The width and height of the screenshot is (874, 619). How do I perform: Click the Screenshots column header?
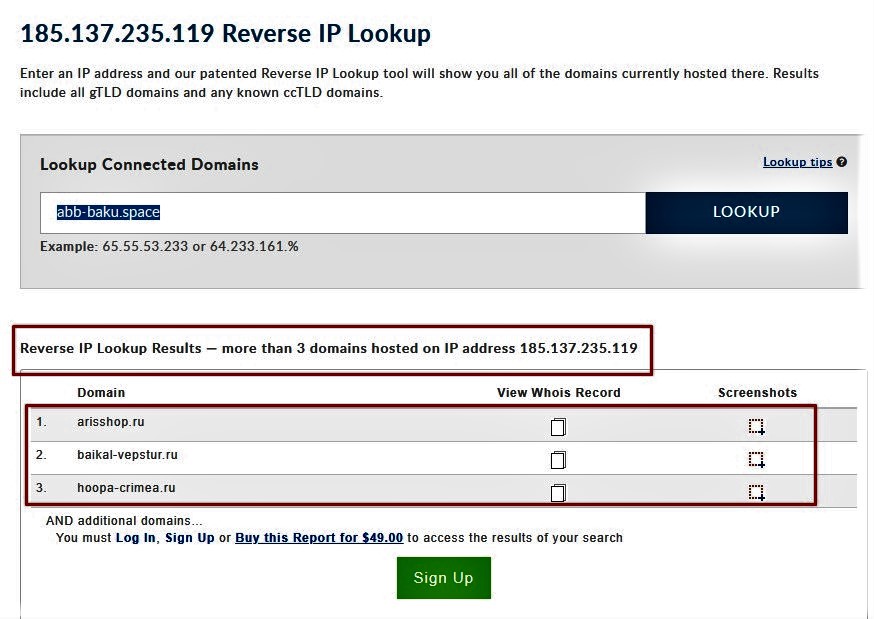(x=757, y=393)
